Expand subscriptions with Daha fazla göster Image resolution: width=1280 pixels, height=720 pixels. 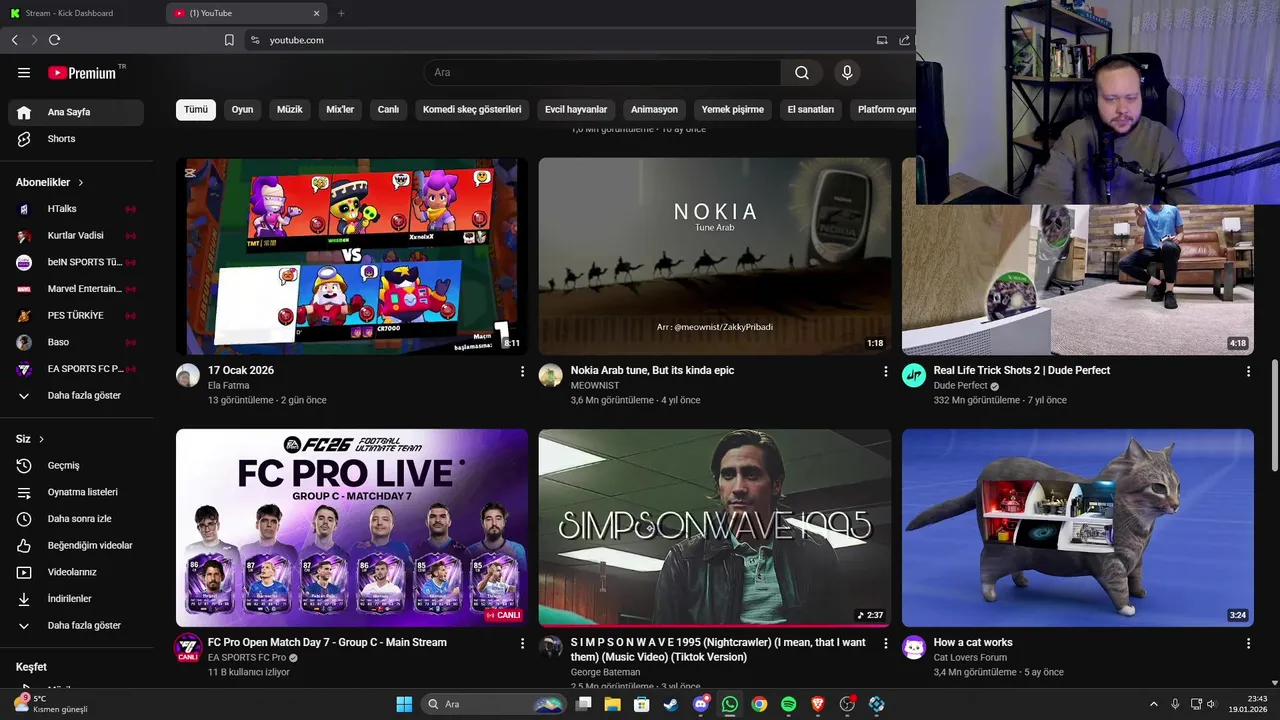pos(76,395)
